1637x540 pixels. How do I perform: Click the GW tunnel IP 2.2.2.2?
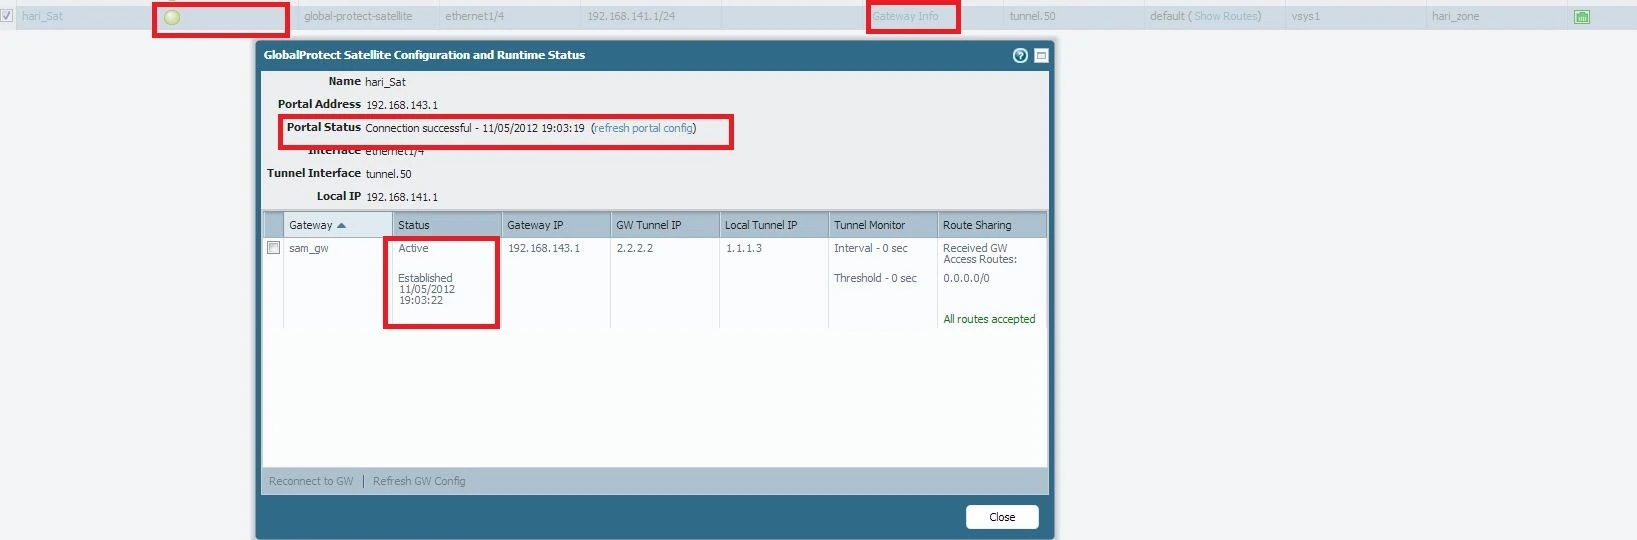635,248
